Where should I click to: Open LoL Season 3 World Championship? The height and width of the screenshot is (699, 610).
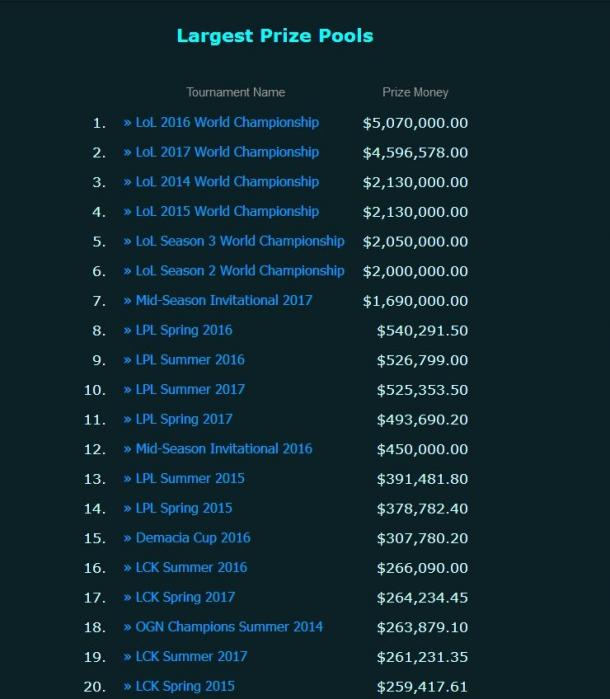240,241
